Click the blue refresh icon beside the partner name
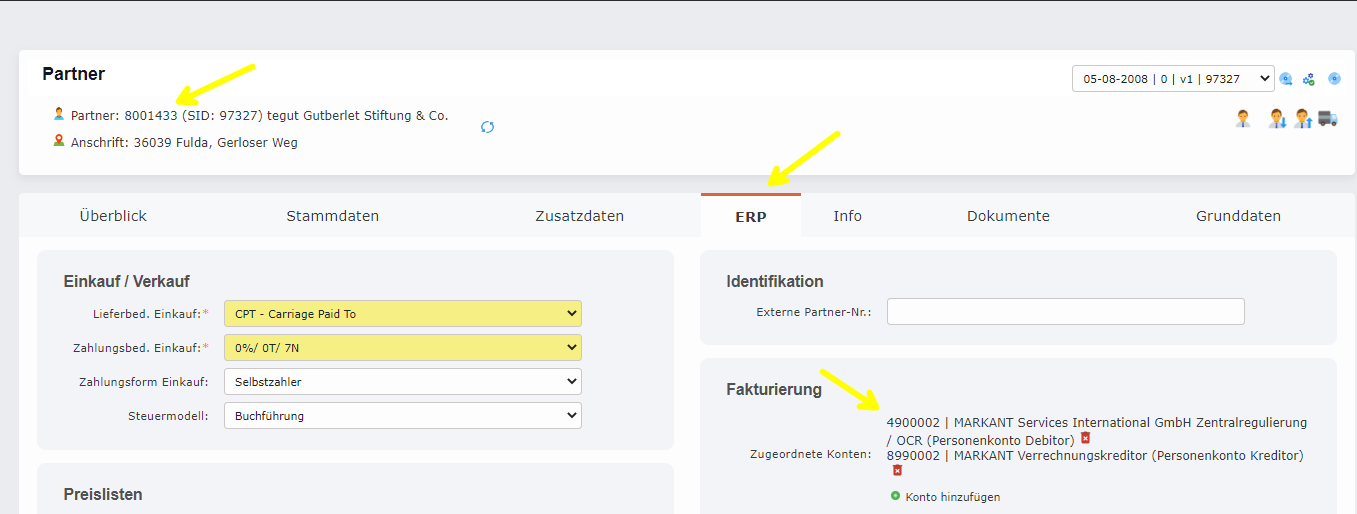This screenshot has height=514, width=1357. (487, 127)
